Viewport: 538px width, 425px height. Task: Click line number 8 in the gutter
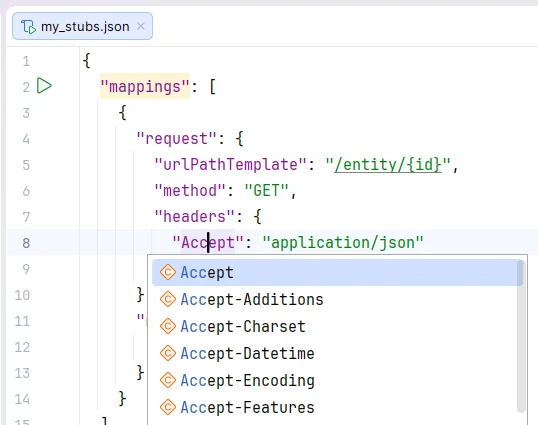26,243
